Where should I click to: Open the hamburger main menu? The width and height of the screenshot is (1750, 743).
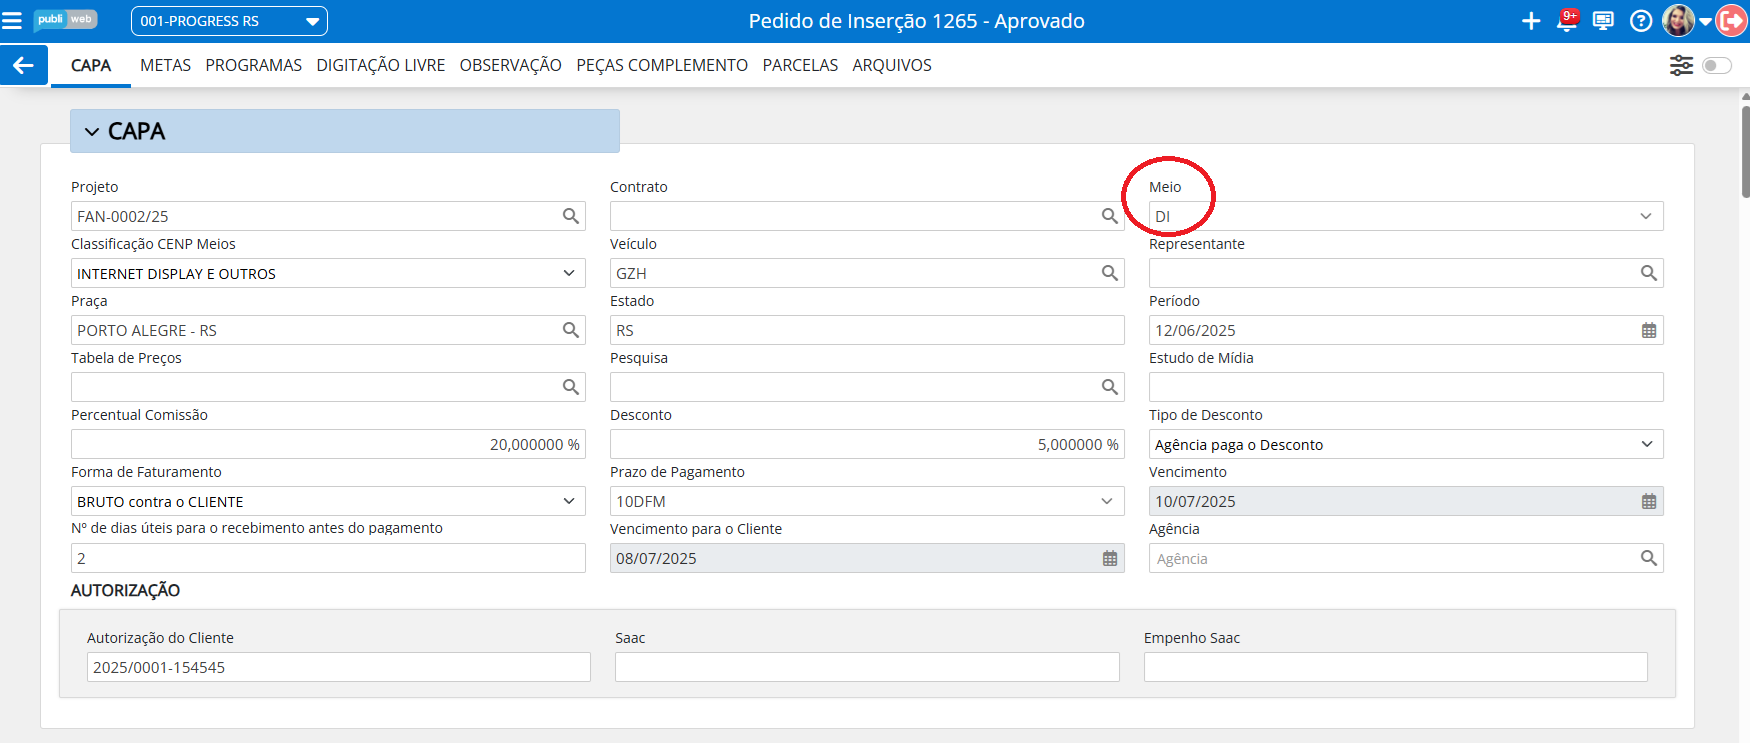[12, 21]
